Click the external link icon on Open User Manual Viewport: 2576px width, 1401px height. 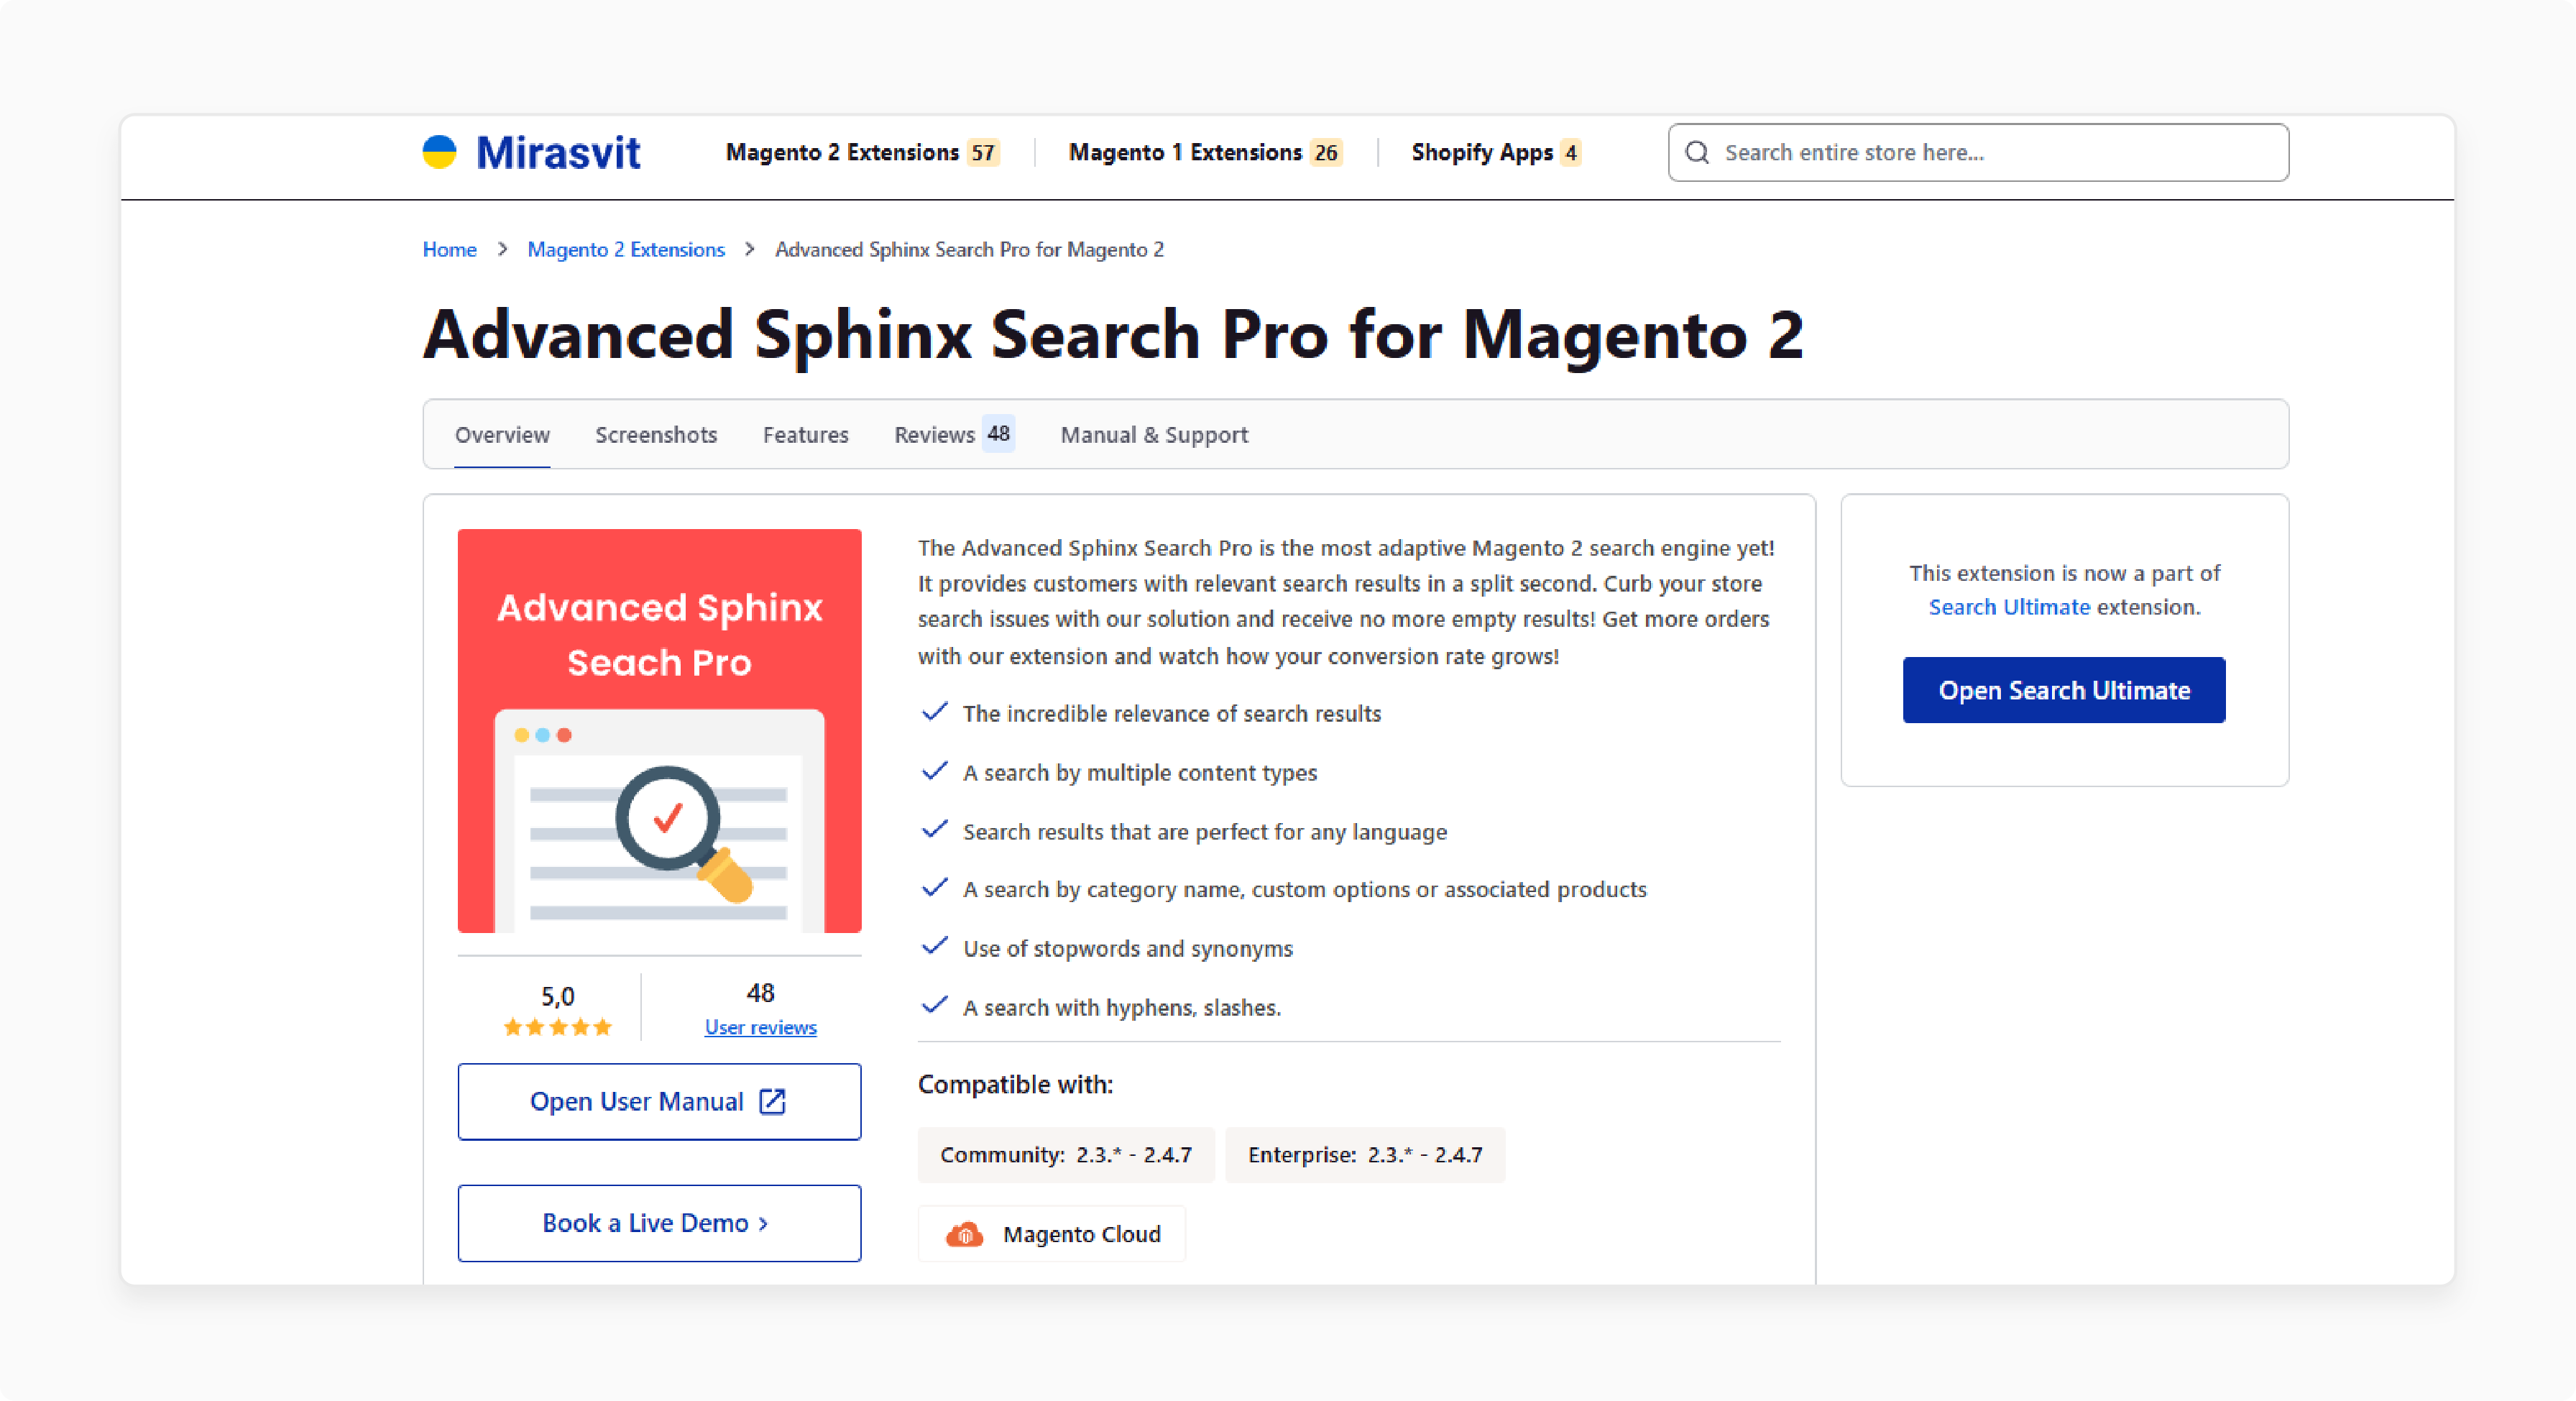click(x=772, y=1101)
